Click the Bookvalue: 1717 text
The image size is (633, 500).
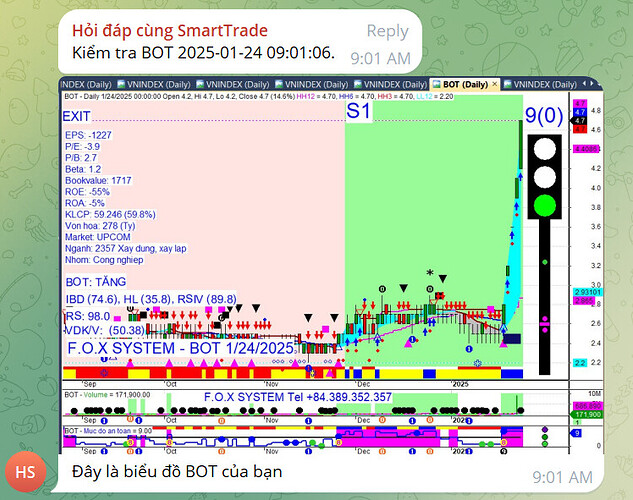tap(98, 180)
